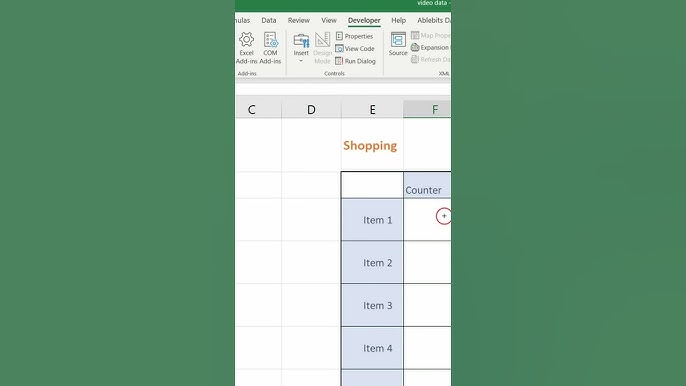This screenshot has height=386, width=686.
Task: Open COM Add-ins dialog
Action: pos(270,48)
